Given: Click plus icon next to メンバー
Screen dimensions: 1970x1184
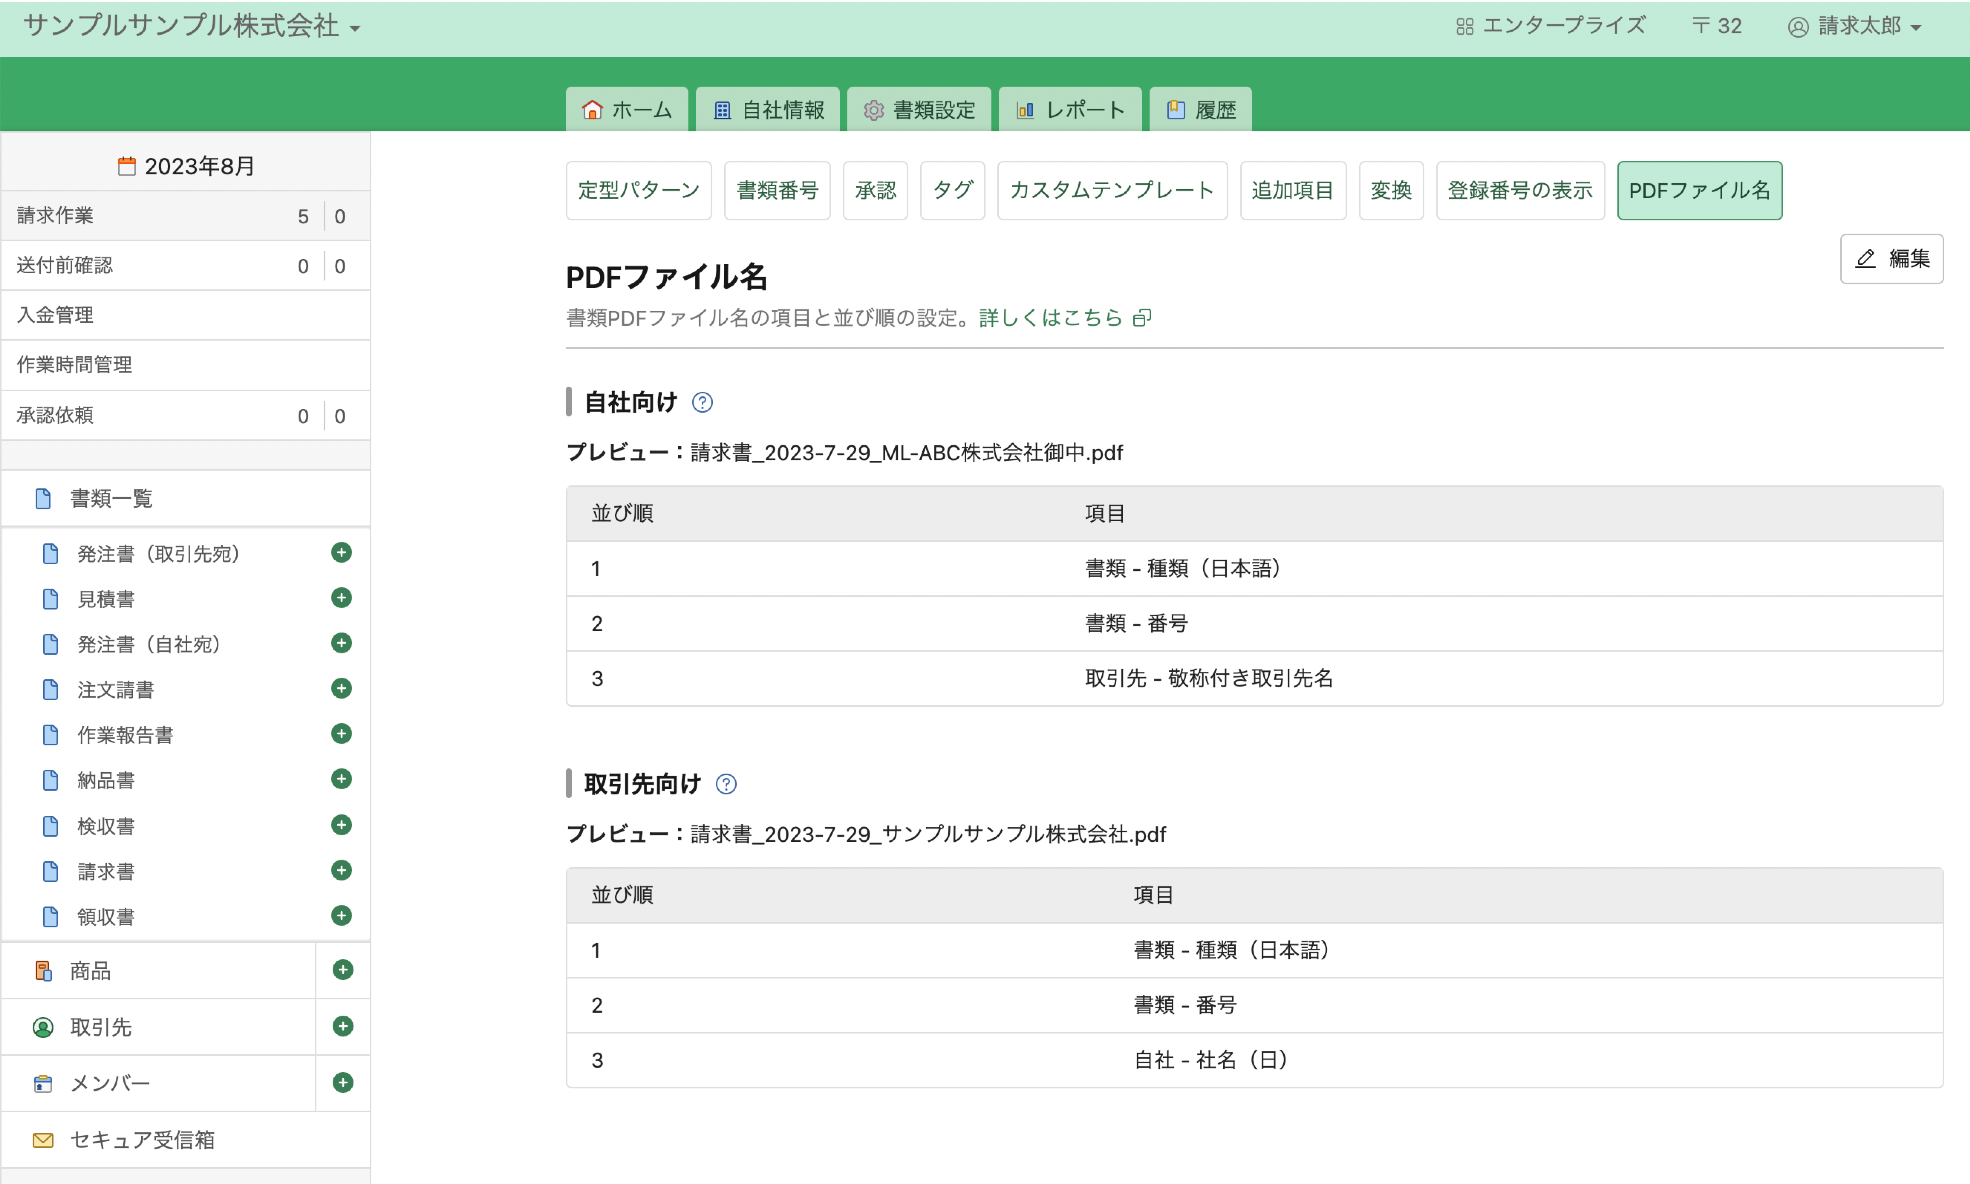Looking at the screenshot, I should pos(342,1082).
